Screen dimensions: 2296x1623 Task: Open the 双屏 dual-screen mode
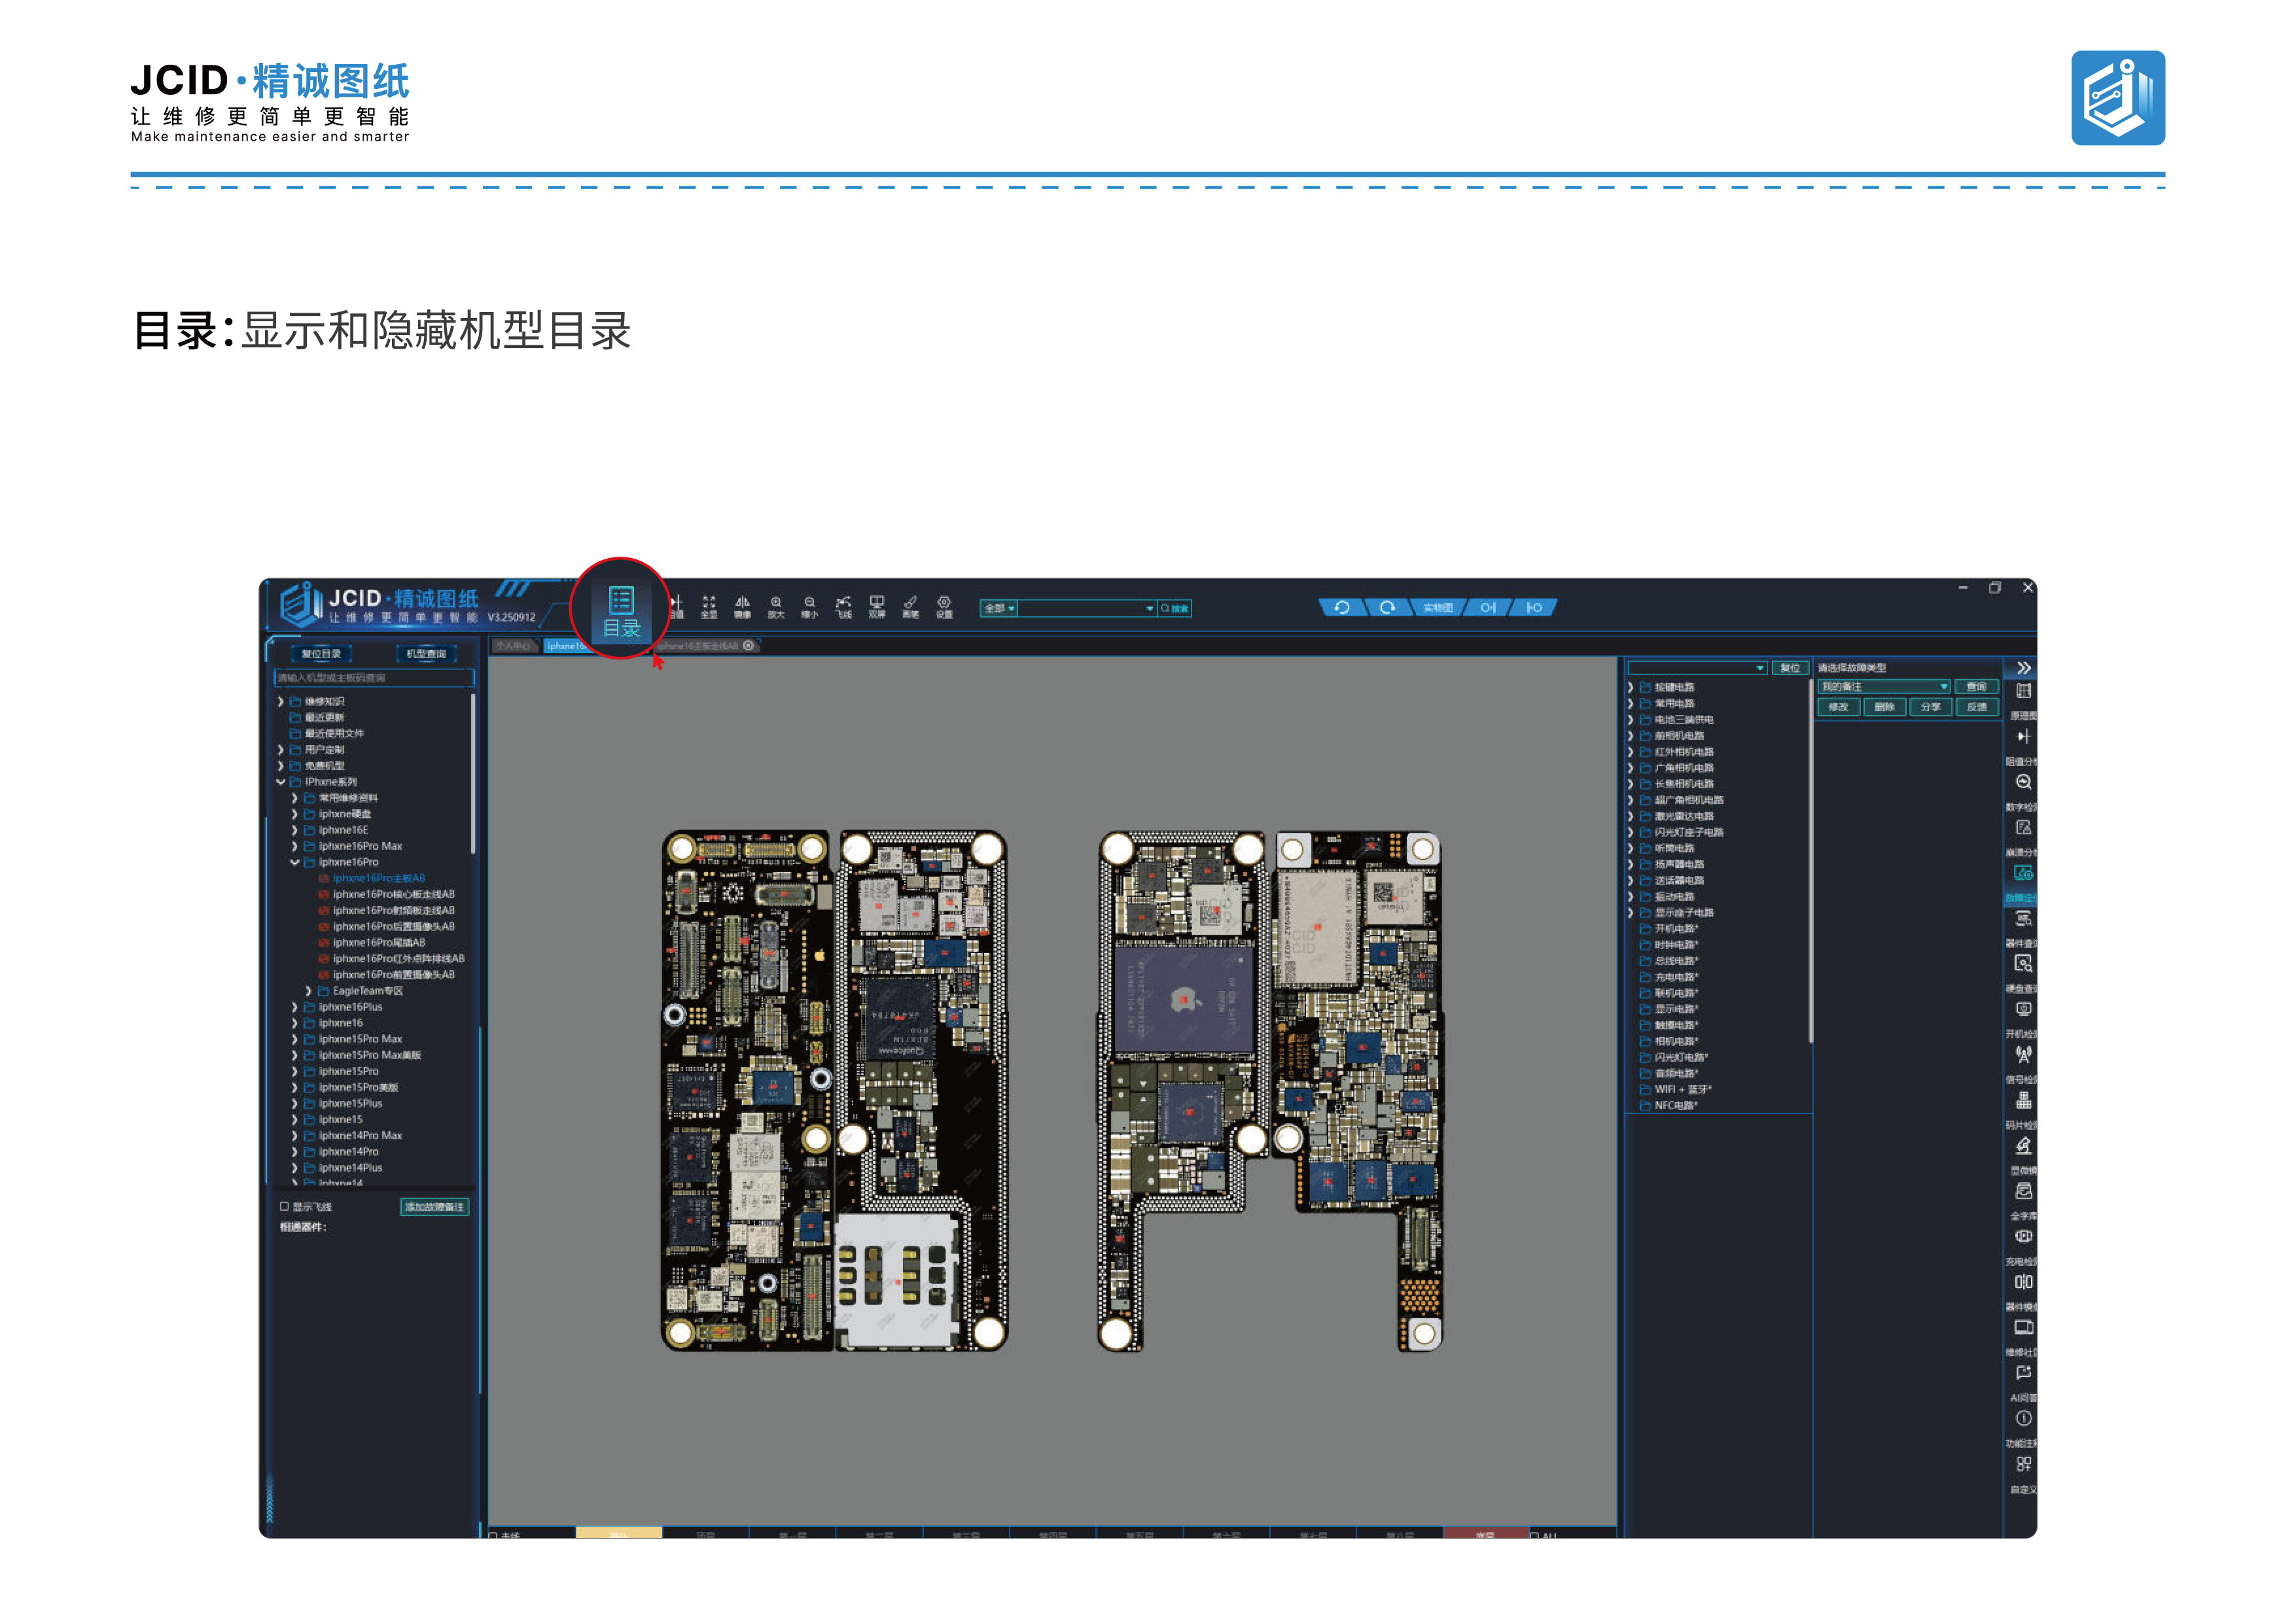[x=877, y=607]
